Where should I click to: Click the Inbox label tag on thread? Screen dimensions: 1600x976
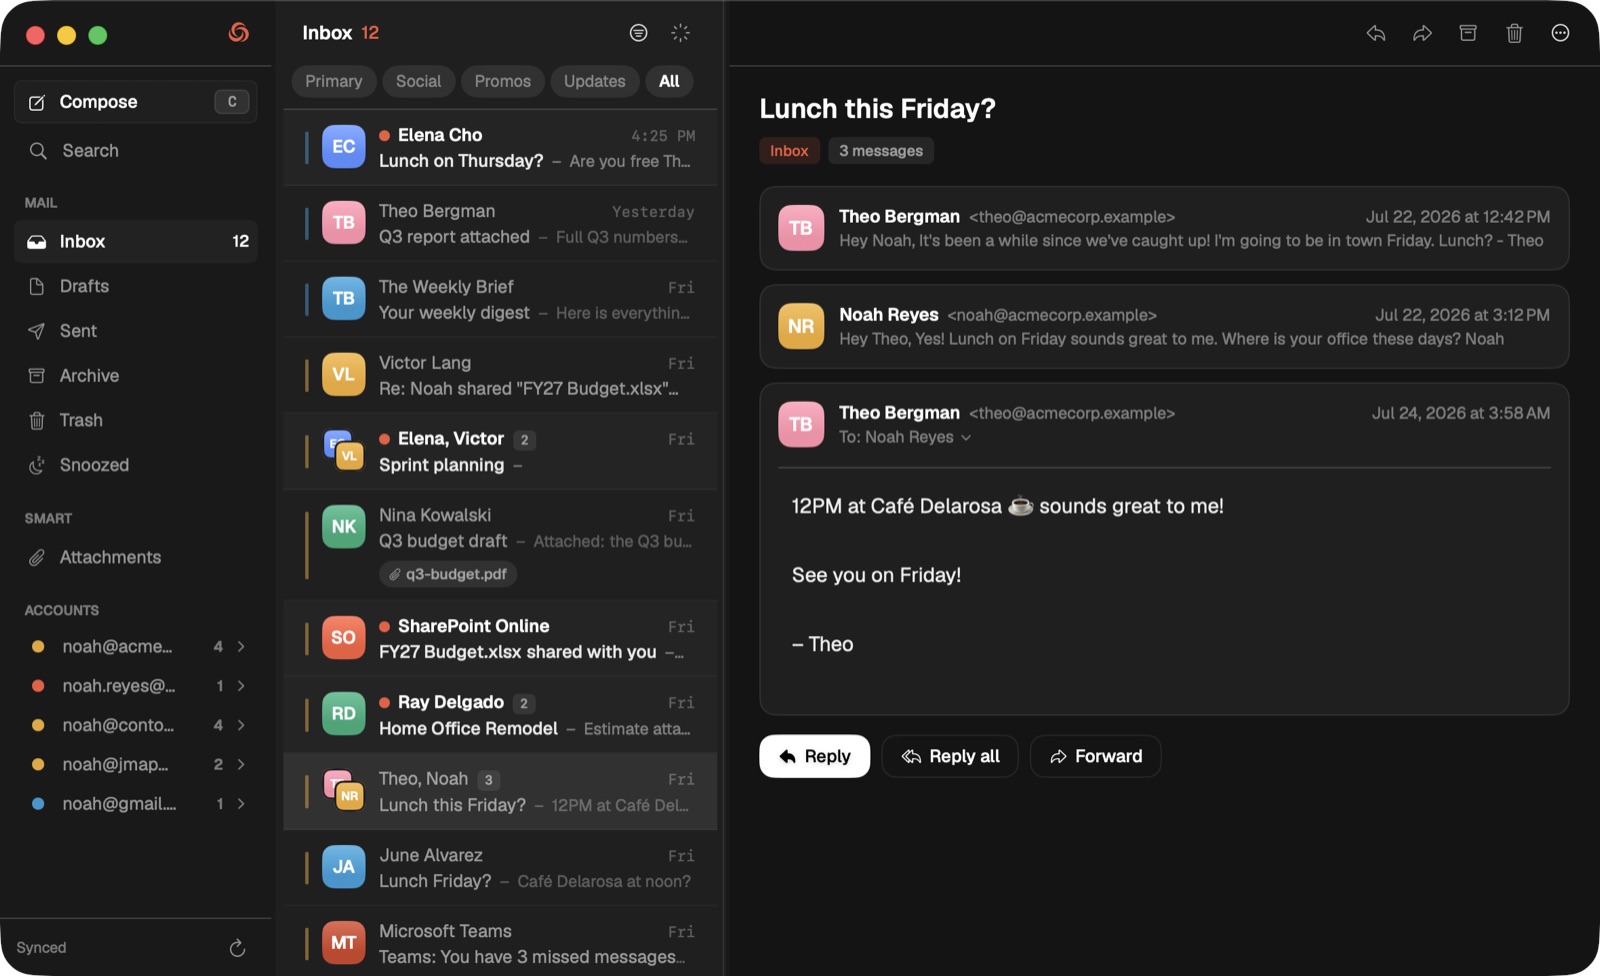pos(789,151)
